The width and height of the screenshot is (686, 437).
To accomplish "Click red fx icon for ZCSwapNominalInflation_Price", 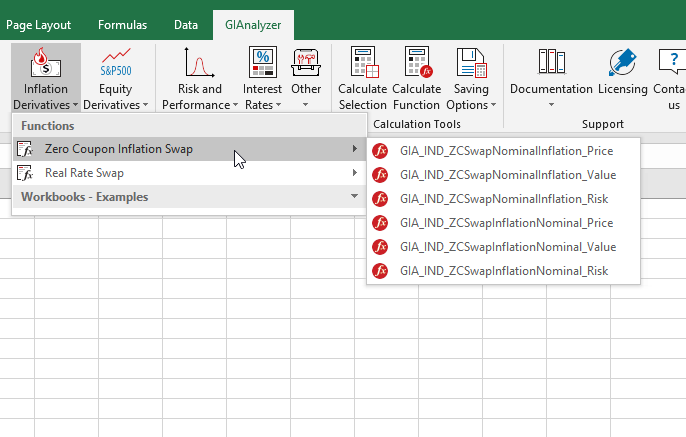I will pos(380,151).
